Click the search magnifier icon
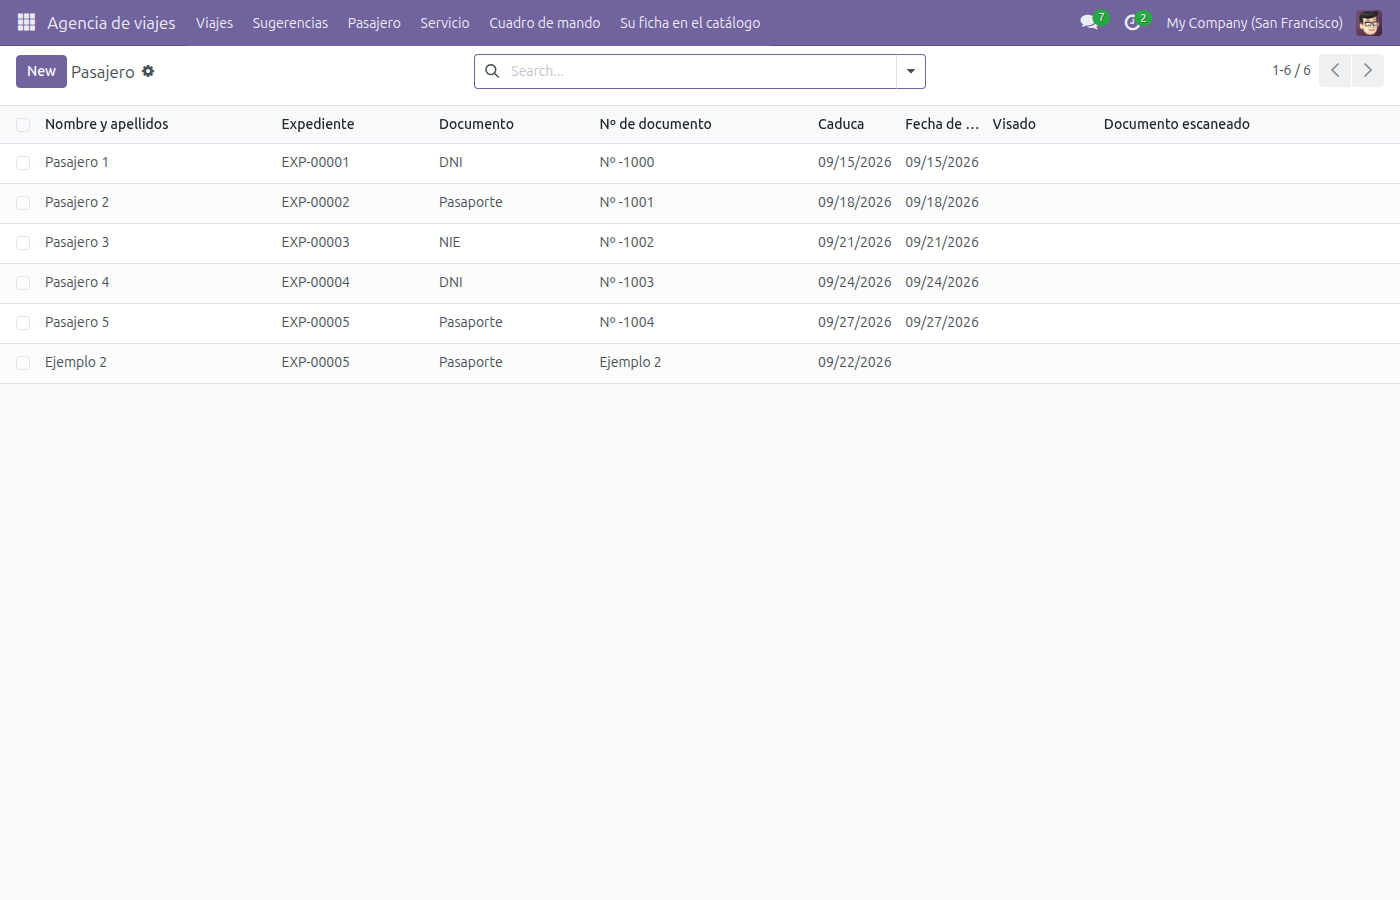Screen dimensions: 1400x900 (x=492, y=71)
